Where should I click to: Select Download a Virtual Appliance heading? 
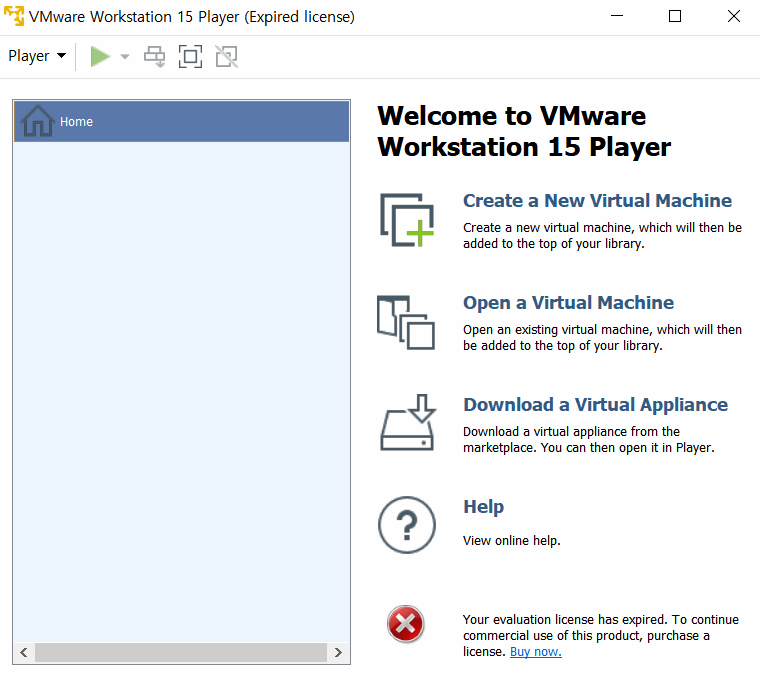595,405
